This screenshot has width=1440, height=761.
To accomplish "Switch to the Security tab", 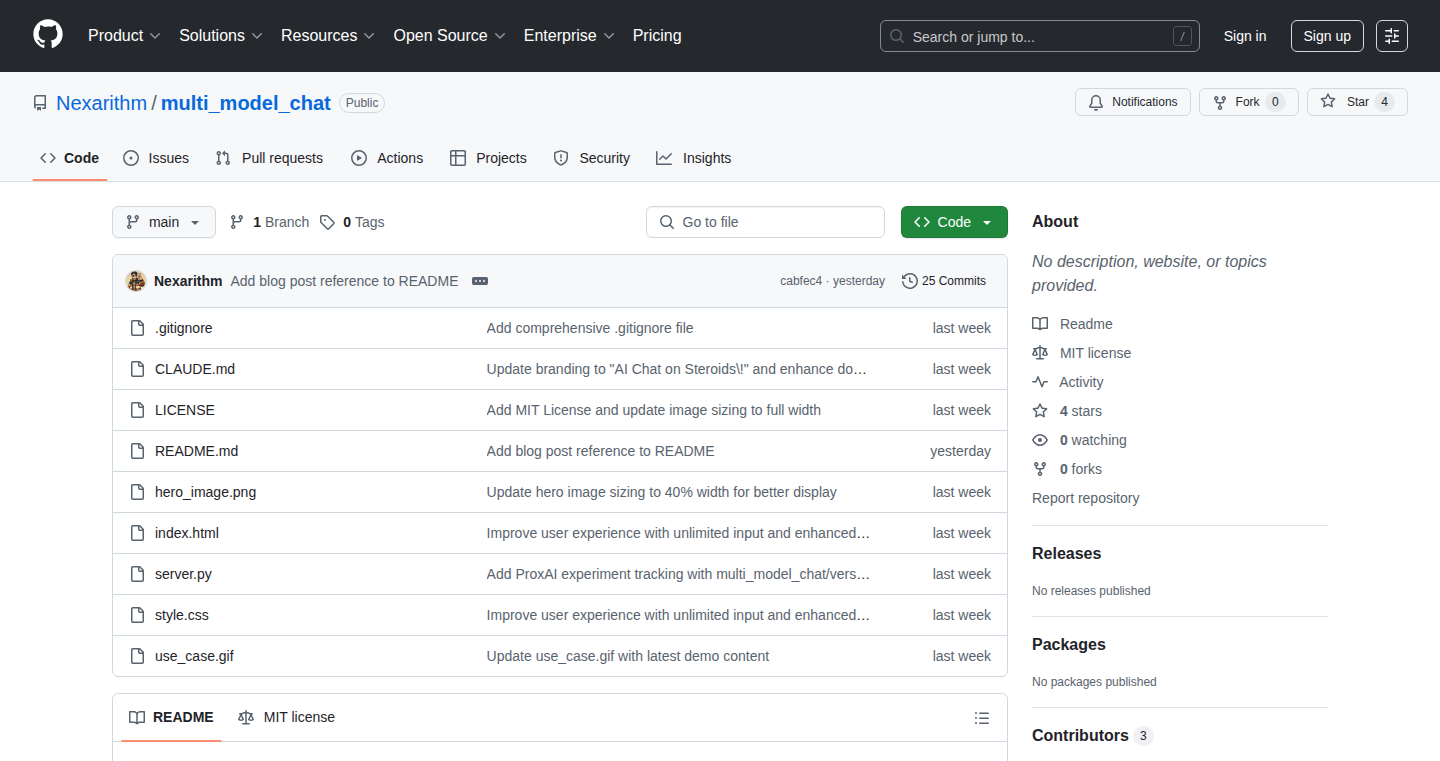I will (x=592, y=158).
